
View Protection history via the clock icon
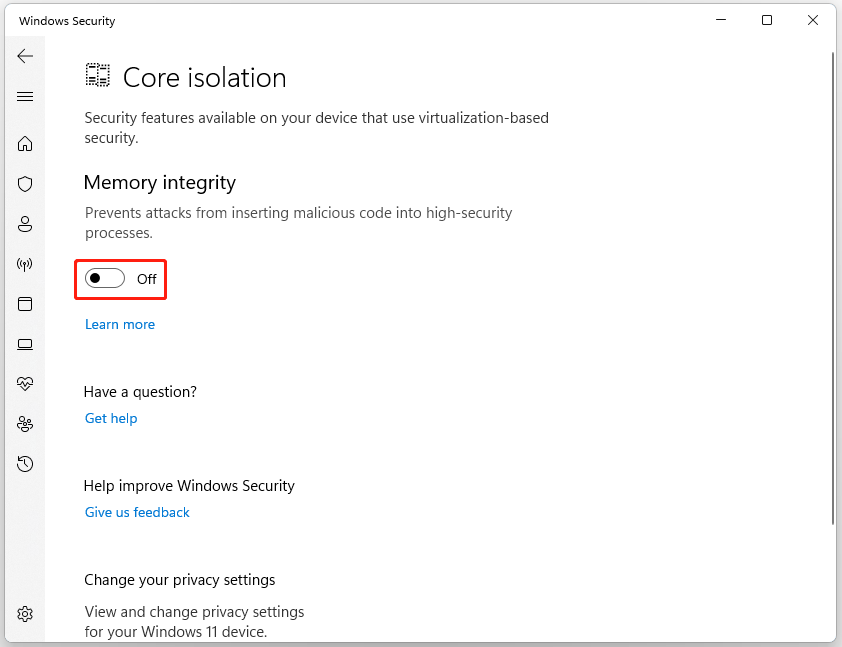24,463
